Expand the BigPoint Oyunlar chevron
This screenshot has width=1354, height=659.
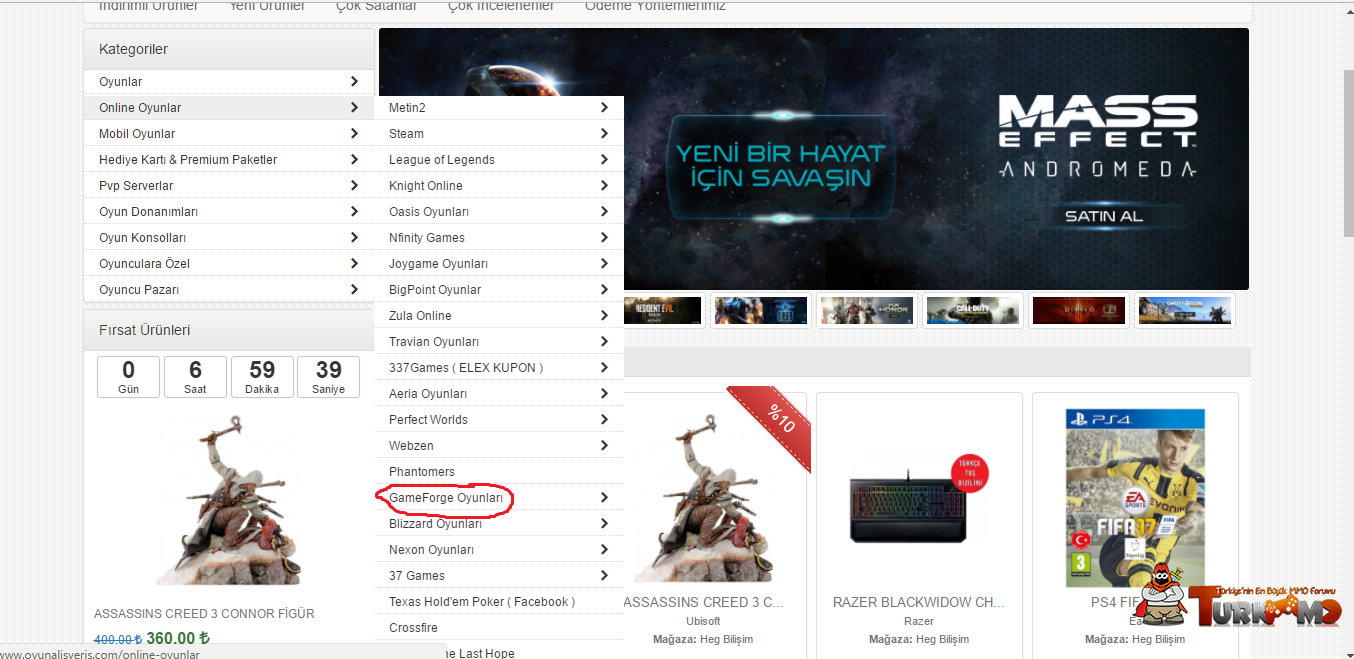tap(604, 289)
